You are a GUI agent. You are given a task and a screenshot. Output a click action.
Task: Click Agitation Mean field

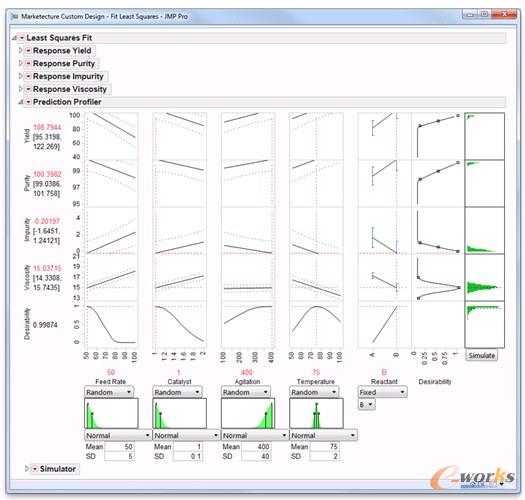pos(256,446)
